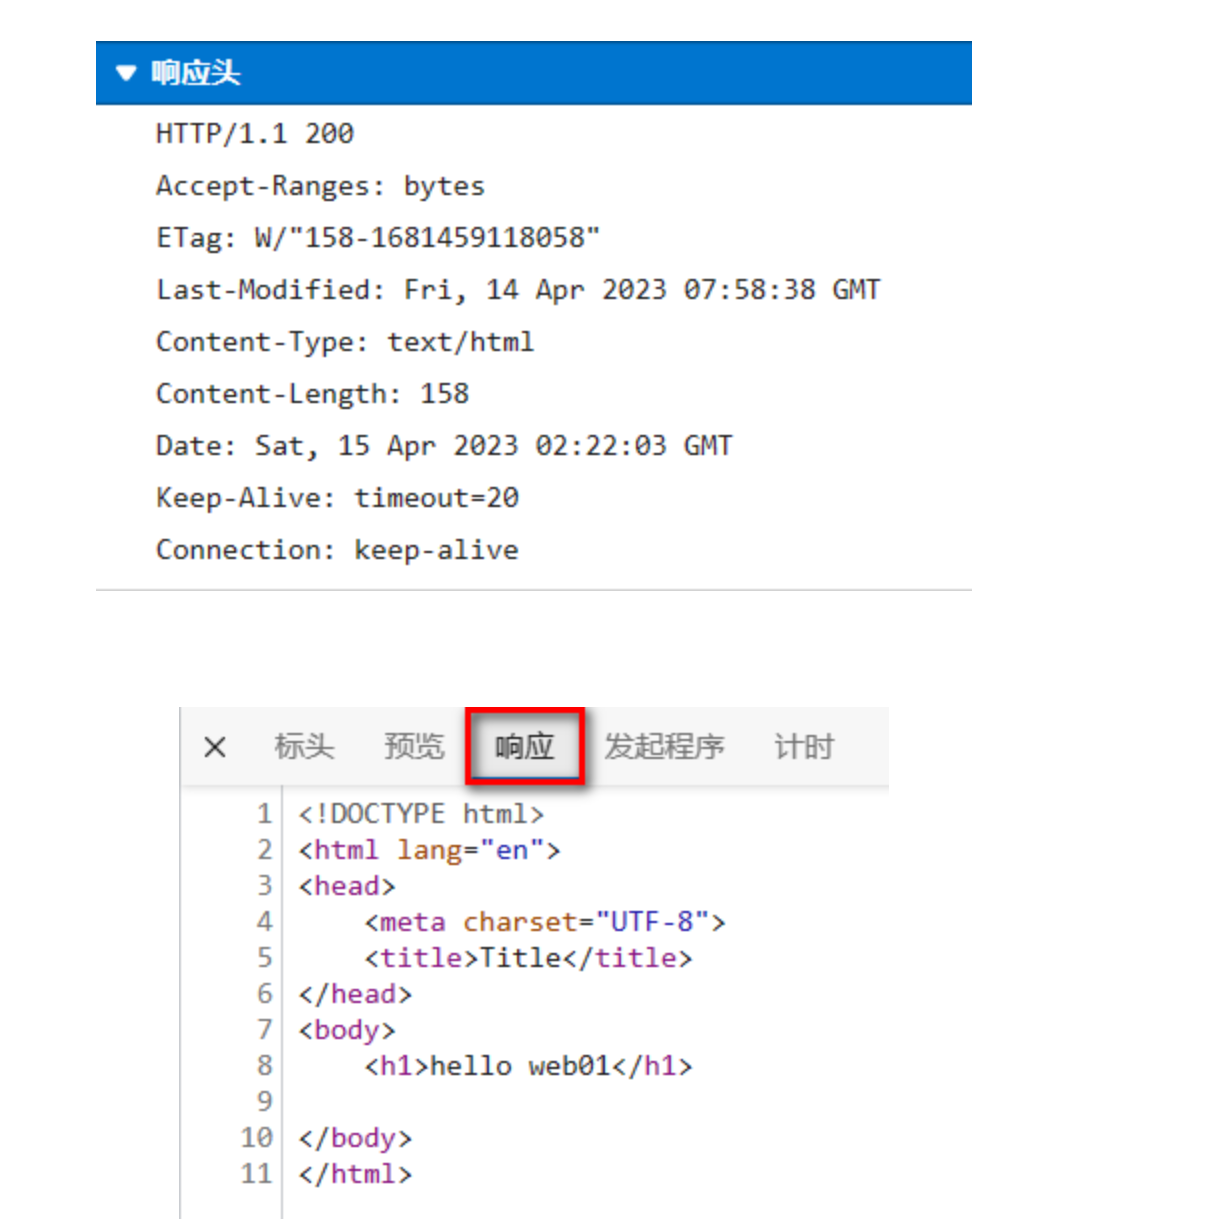1218x1231 pixels.
Task: Click the opening <body> tag line
Action: (x=347, y=1030)
